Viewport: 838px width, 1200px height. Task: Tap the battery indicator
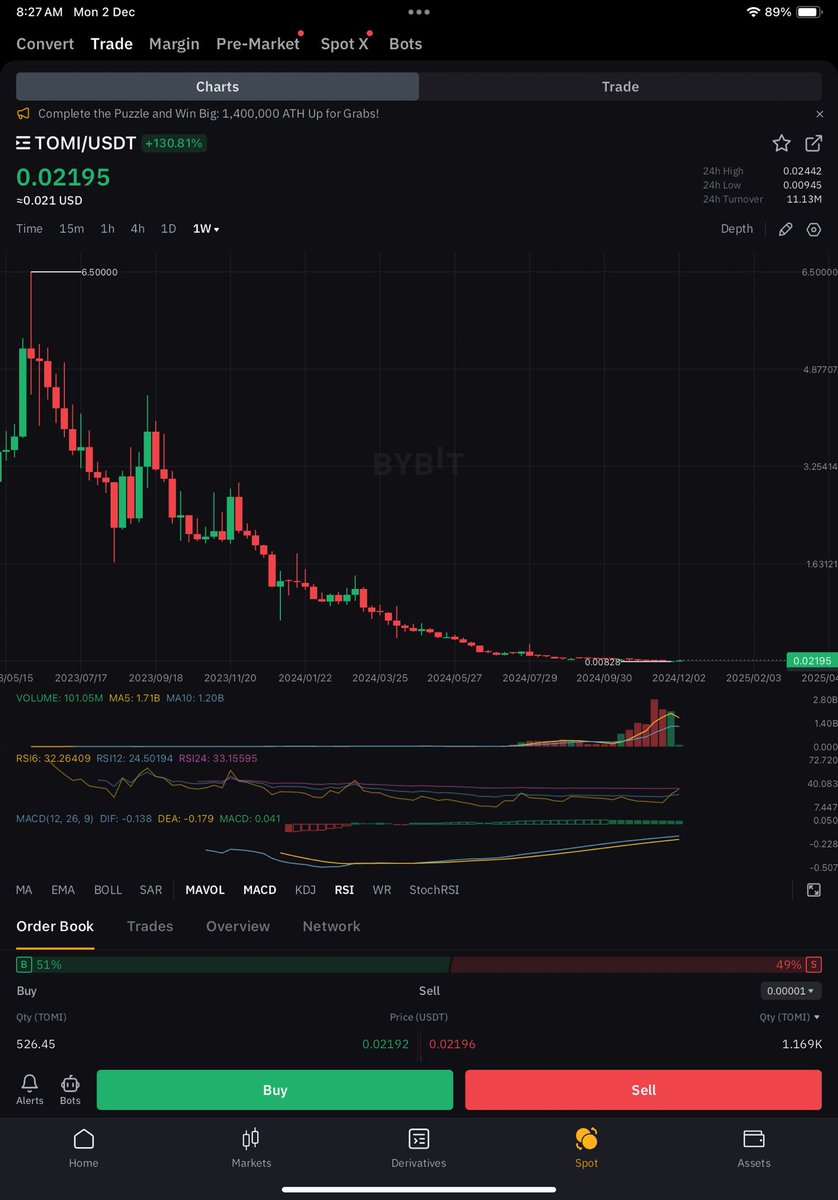pyautogui.click(x=810, y=12)
